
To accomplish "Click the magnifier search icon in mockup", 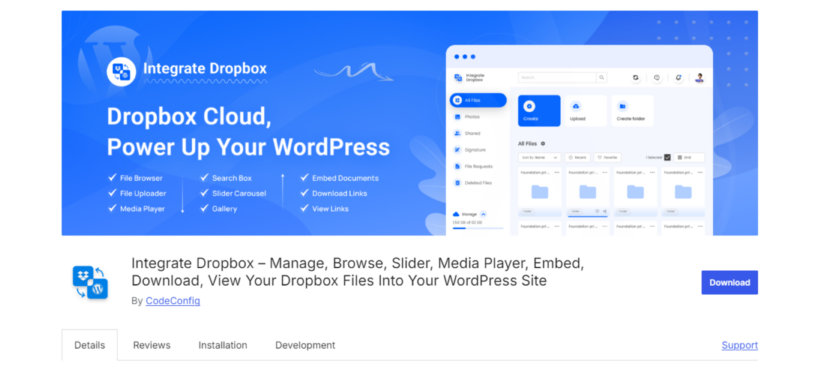I will click(x=602, y=77).
